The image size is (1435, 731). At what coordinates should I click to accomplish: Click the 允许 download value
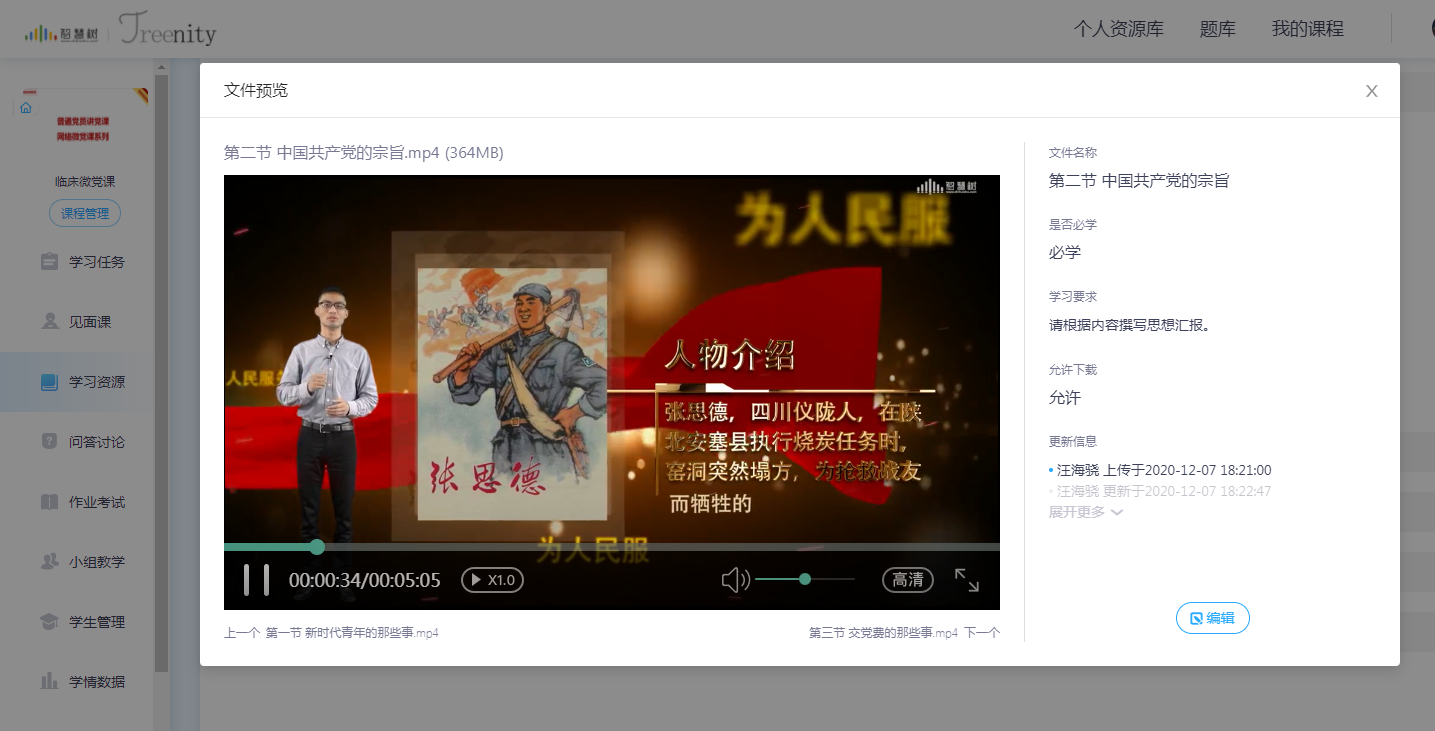point(1065,397)
